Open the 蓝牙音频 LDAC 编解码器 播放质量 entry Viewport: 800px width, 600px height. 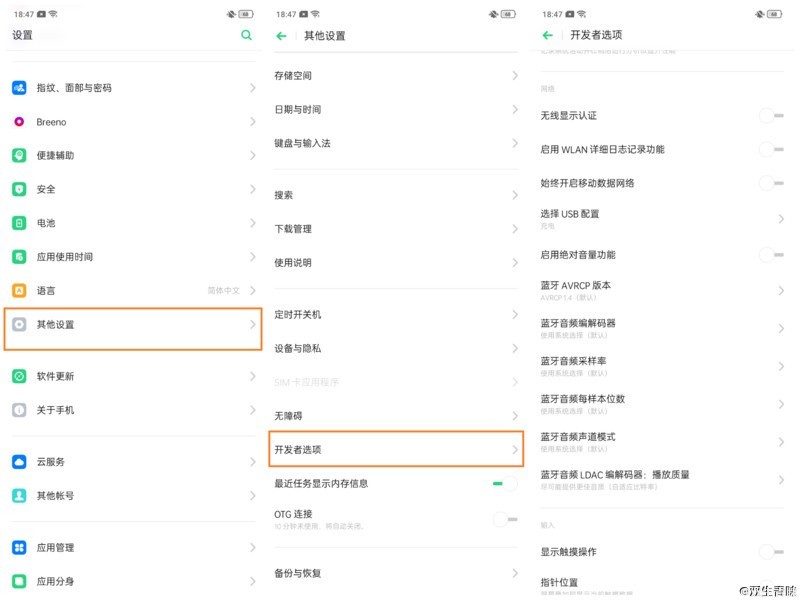(x=662, y=480)
